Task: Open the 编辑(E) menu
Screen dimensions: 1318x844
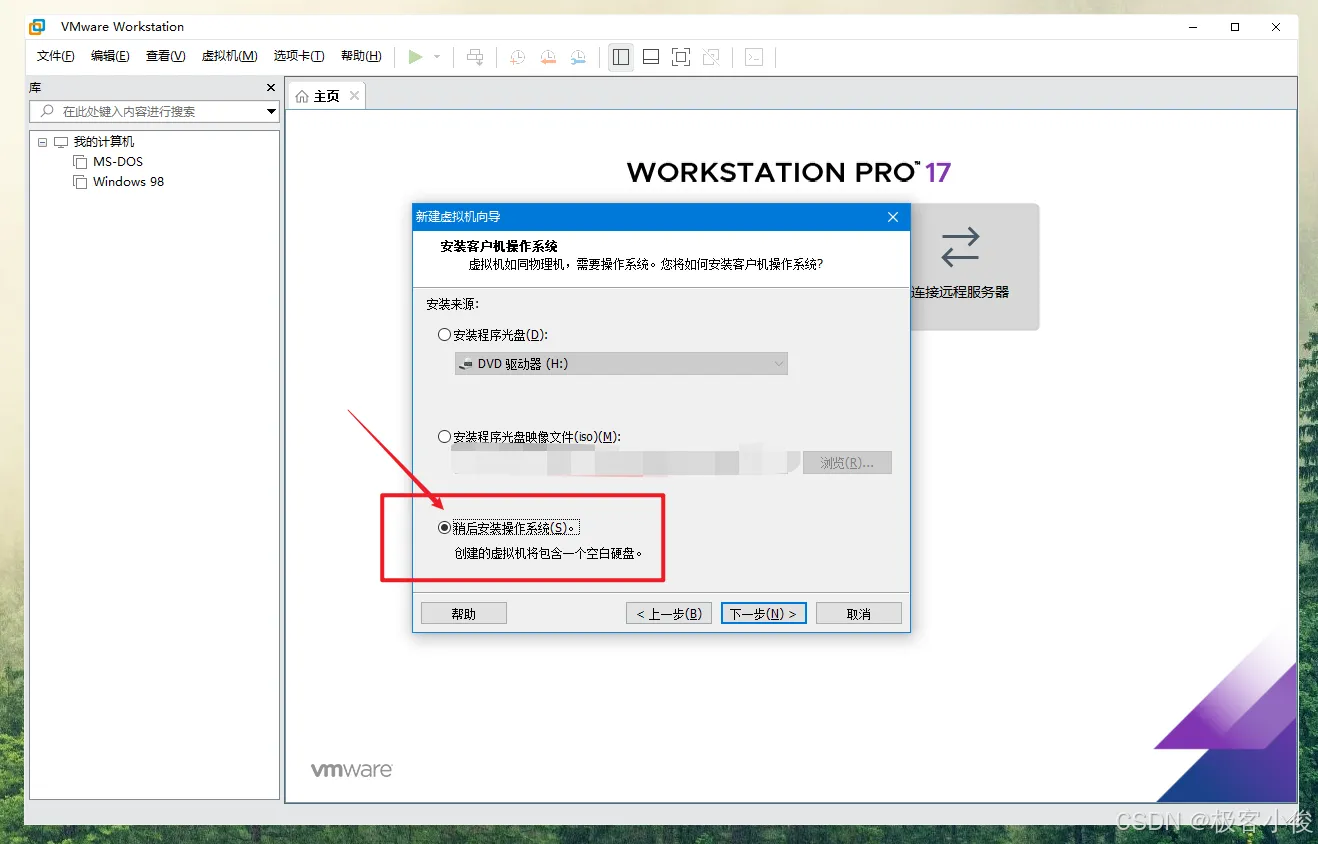Action: (110, 56)
